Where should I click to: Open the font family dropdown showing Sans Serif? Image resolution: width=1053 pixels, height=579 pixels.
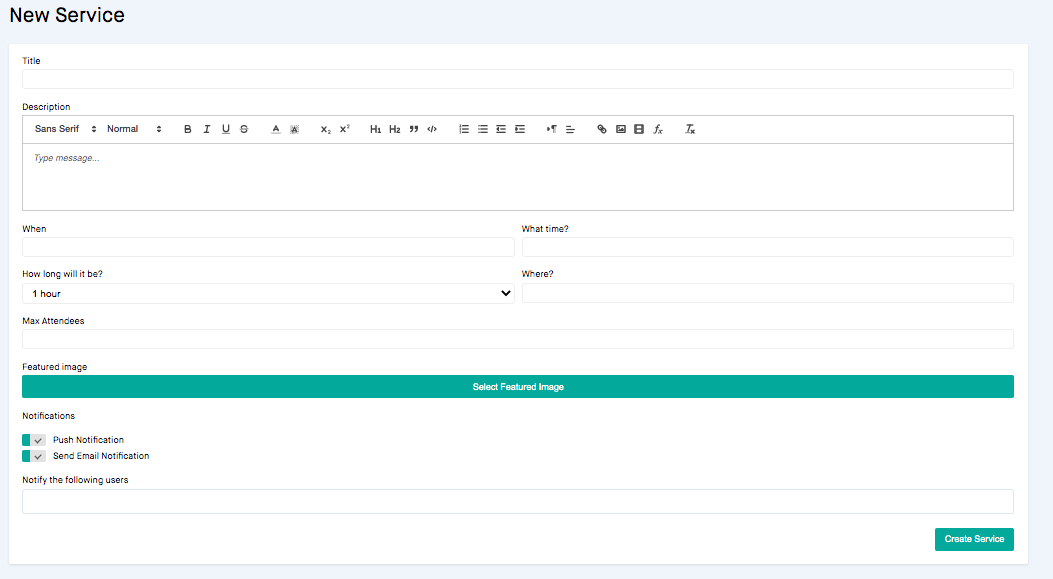click(x=60, y=129)
